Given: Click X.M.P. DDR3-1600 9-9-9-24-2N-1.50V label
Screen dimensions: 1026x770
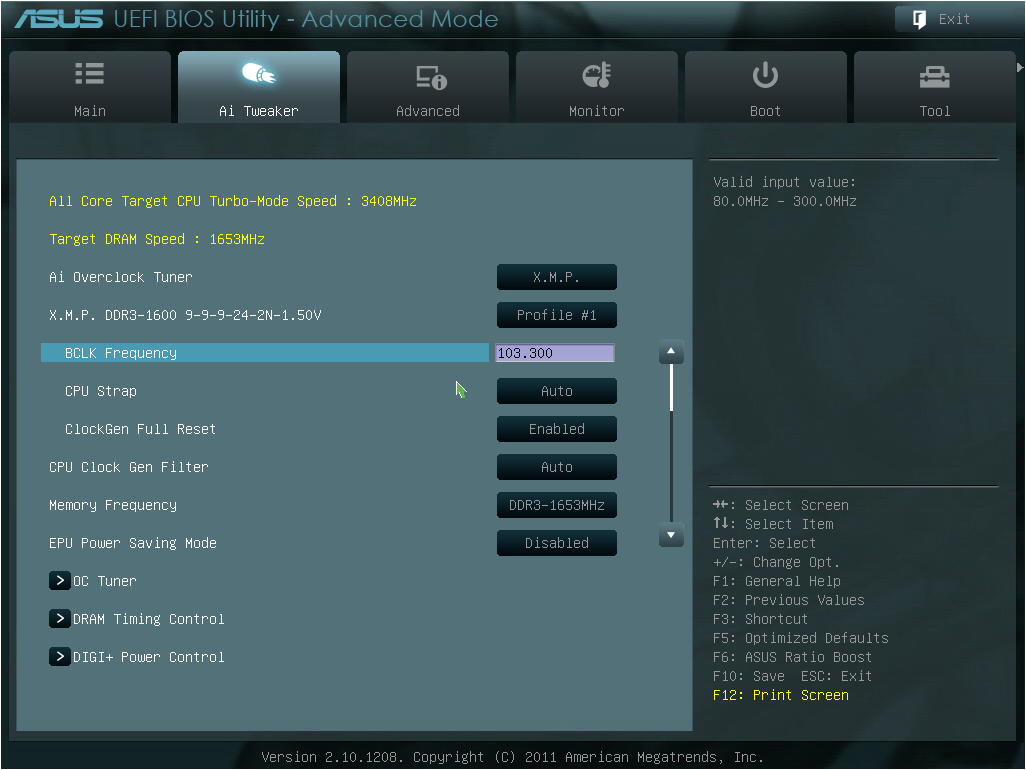Looking at the screenshot, I should 185,315.
